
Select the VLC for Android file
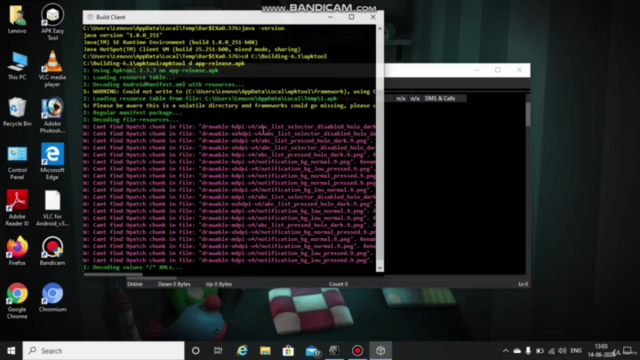click(52, 208)
